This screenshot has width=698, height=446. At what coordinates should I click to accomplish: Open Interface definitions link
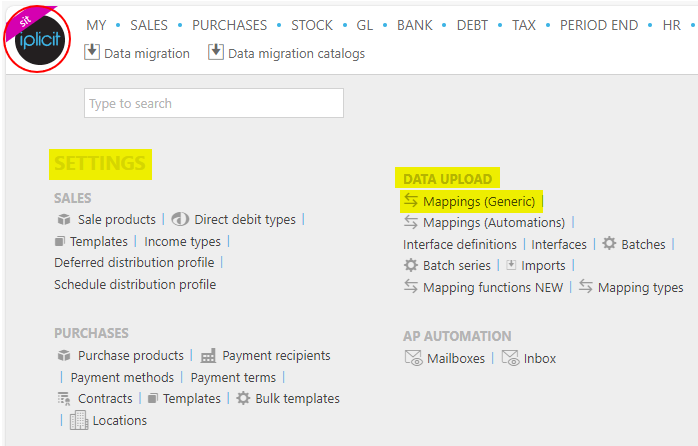click(460, 244)
